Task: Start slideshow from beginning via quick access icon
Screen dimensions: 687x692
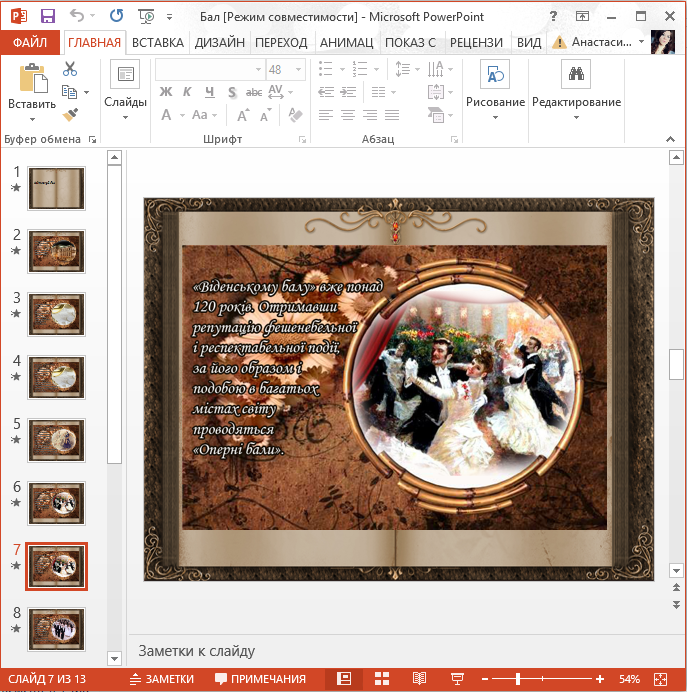Action: (x=146, y=16)
